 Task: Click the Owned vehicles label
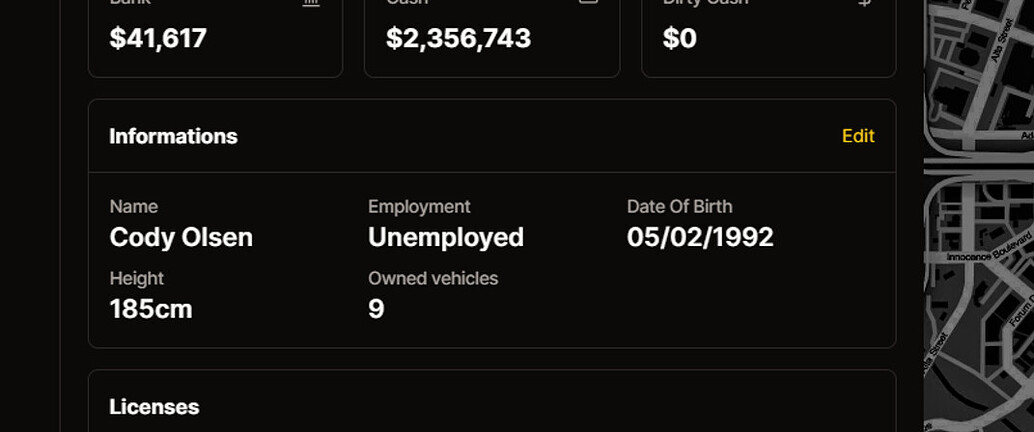[x=432, y=279]
